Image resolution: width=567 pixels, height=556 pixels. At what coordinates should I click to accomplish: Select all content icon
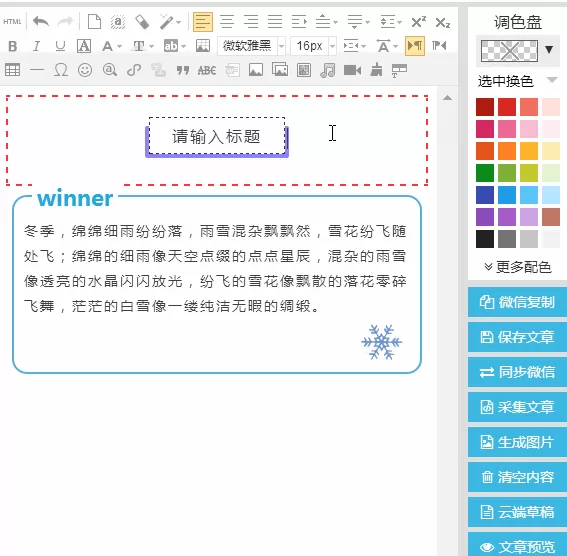(x=118, y=22)
